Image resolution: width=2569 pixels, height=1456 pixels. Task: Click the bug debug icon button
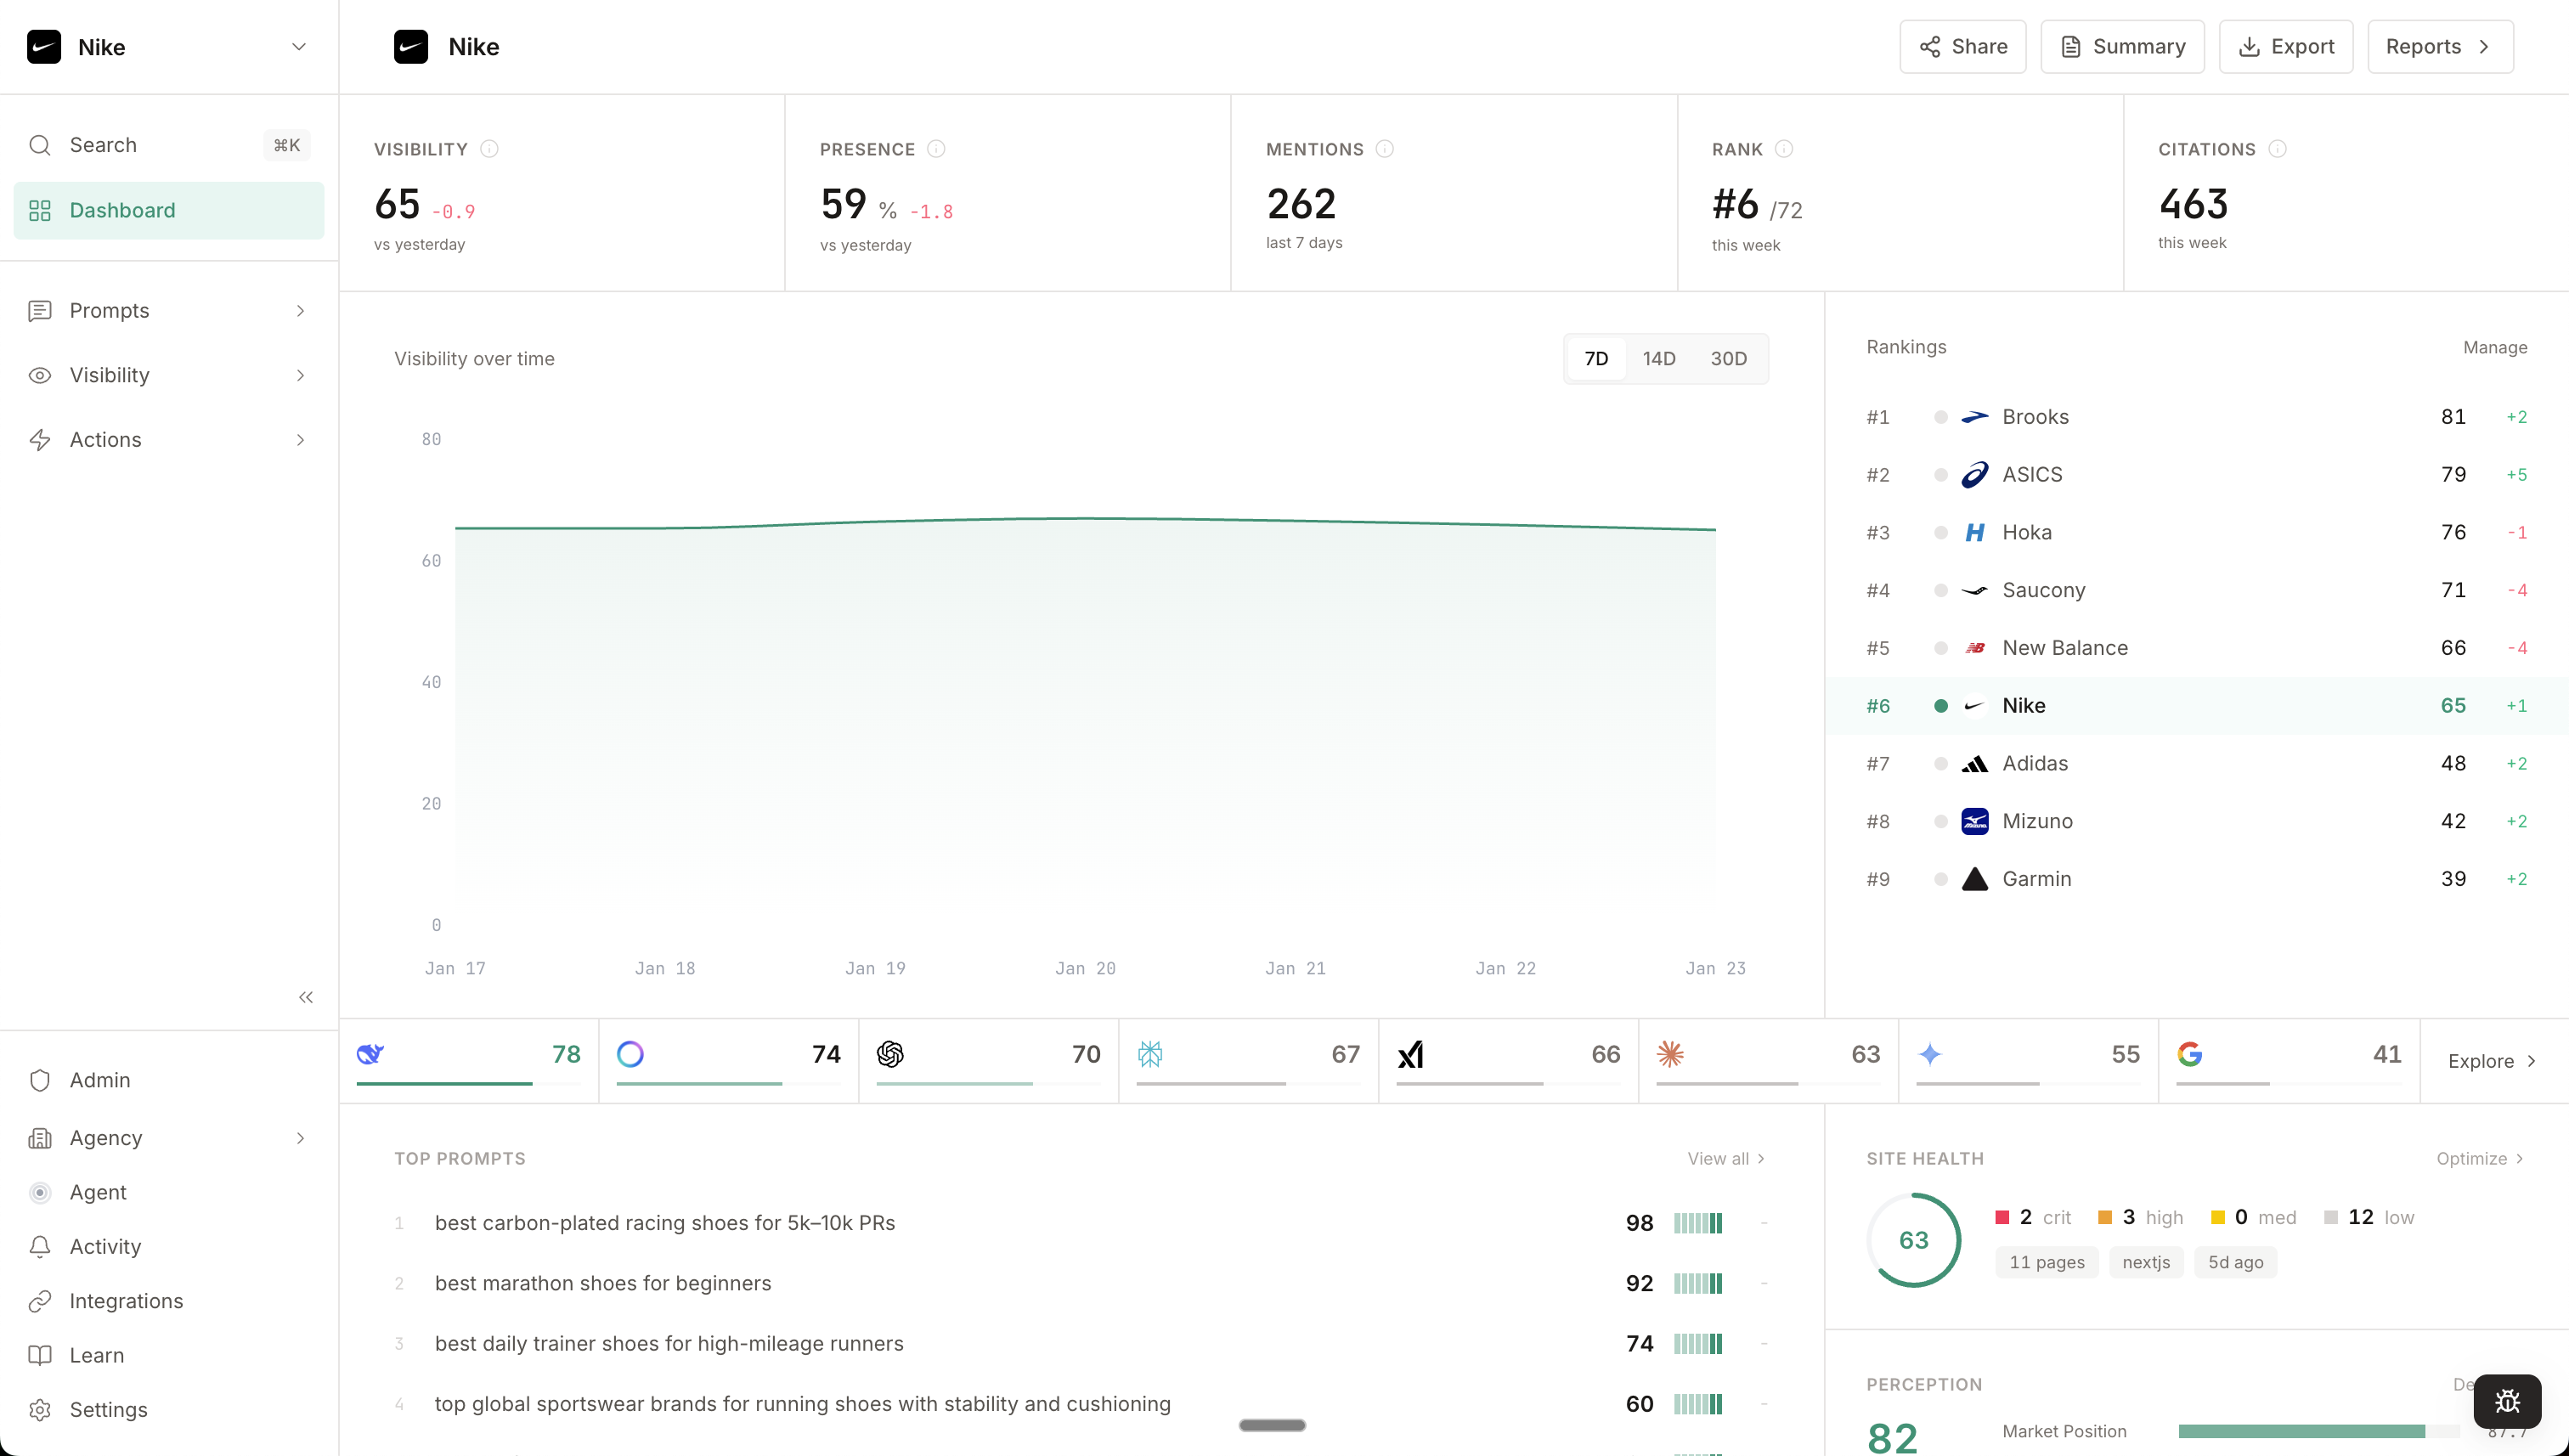point(2506,1401)
